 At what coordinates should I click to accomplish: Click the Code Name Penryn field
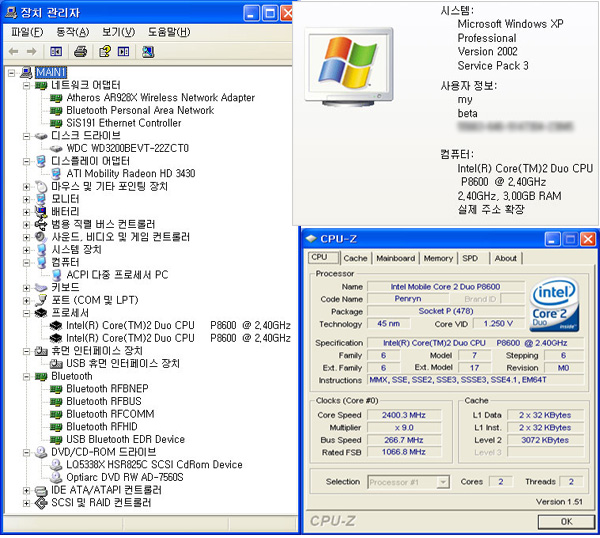click(408, 299)
